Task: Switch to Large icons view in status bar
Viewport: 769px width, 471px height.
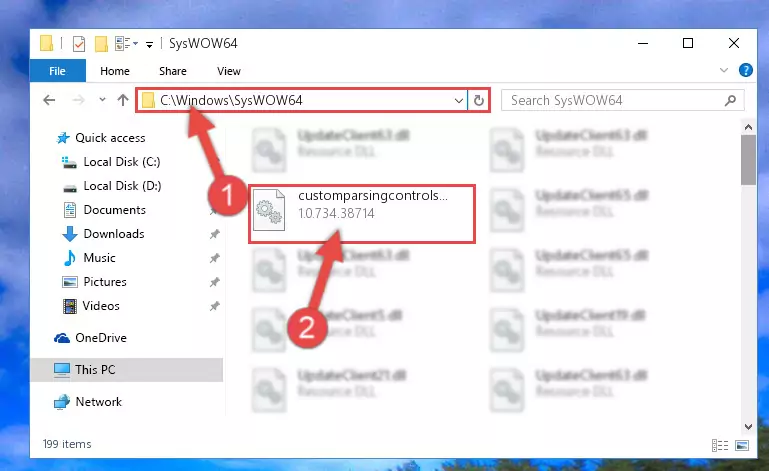Action: [742, 445]
